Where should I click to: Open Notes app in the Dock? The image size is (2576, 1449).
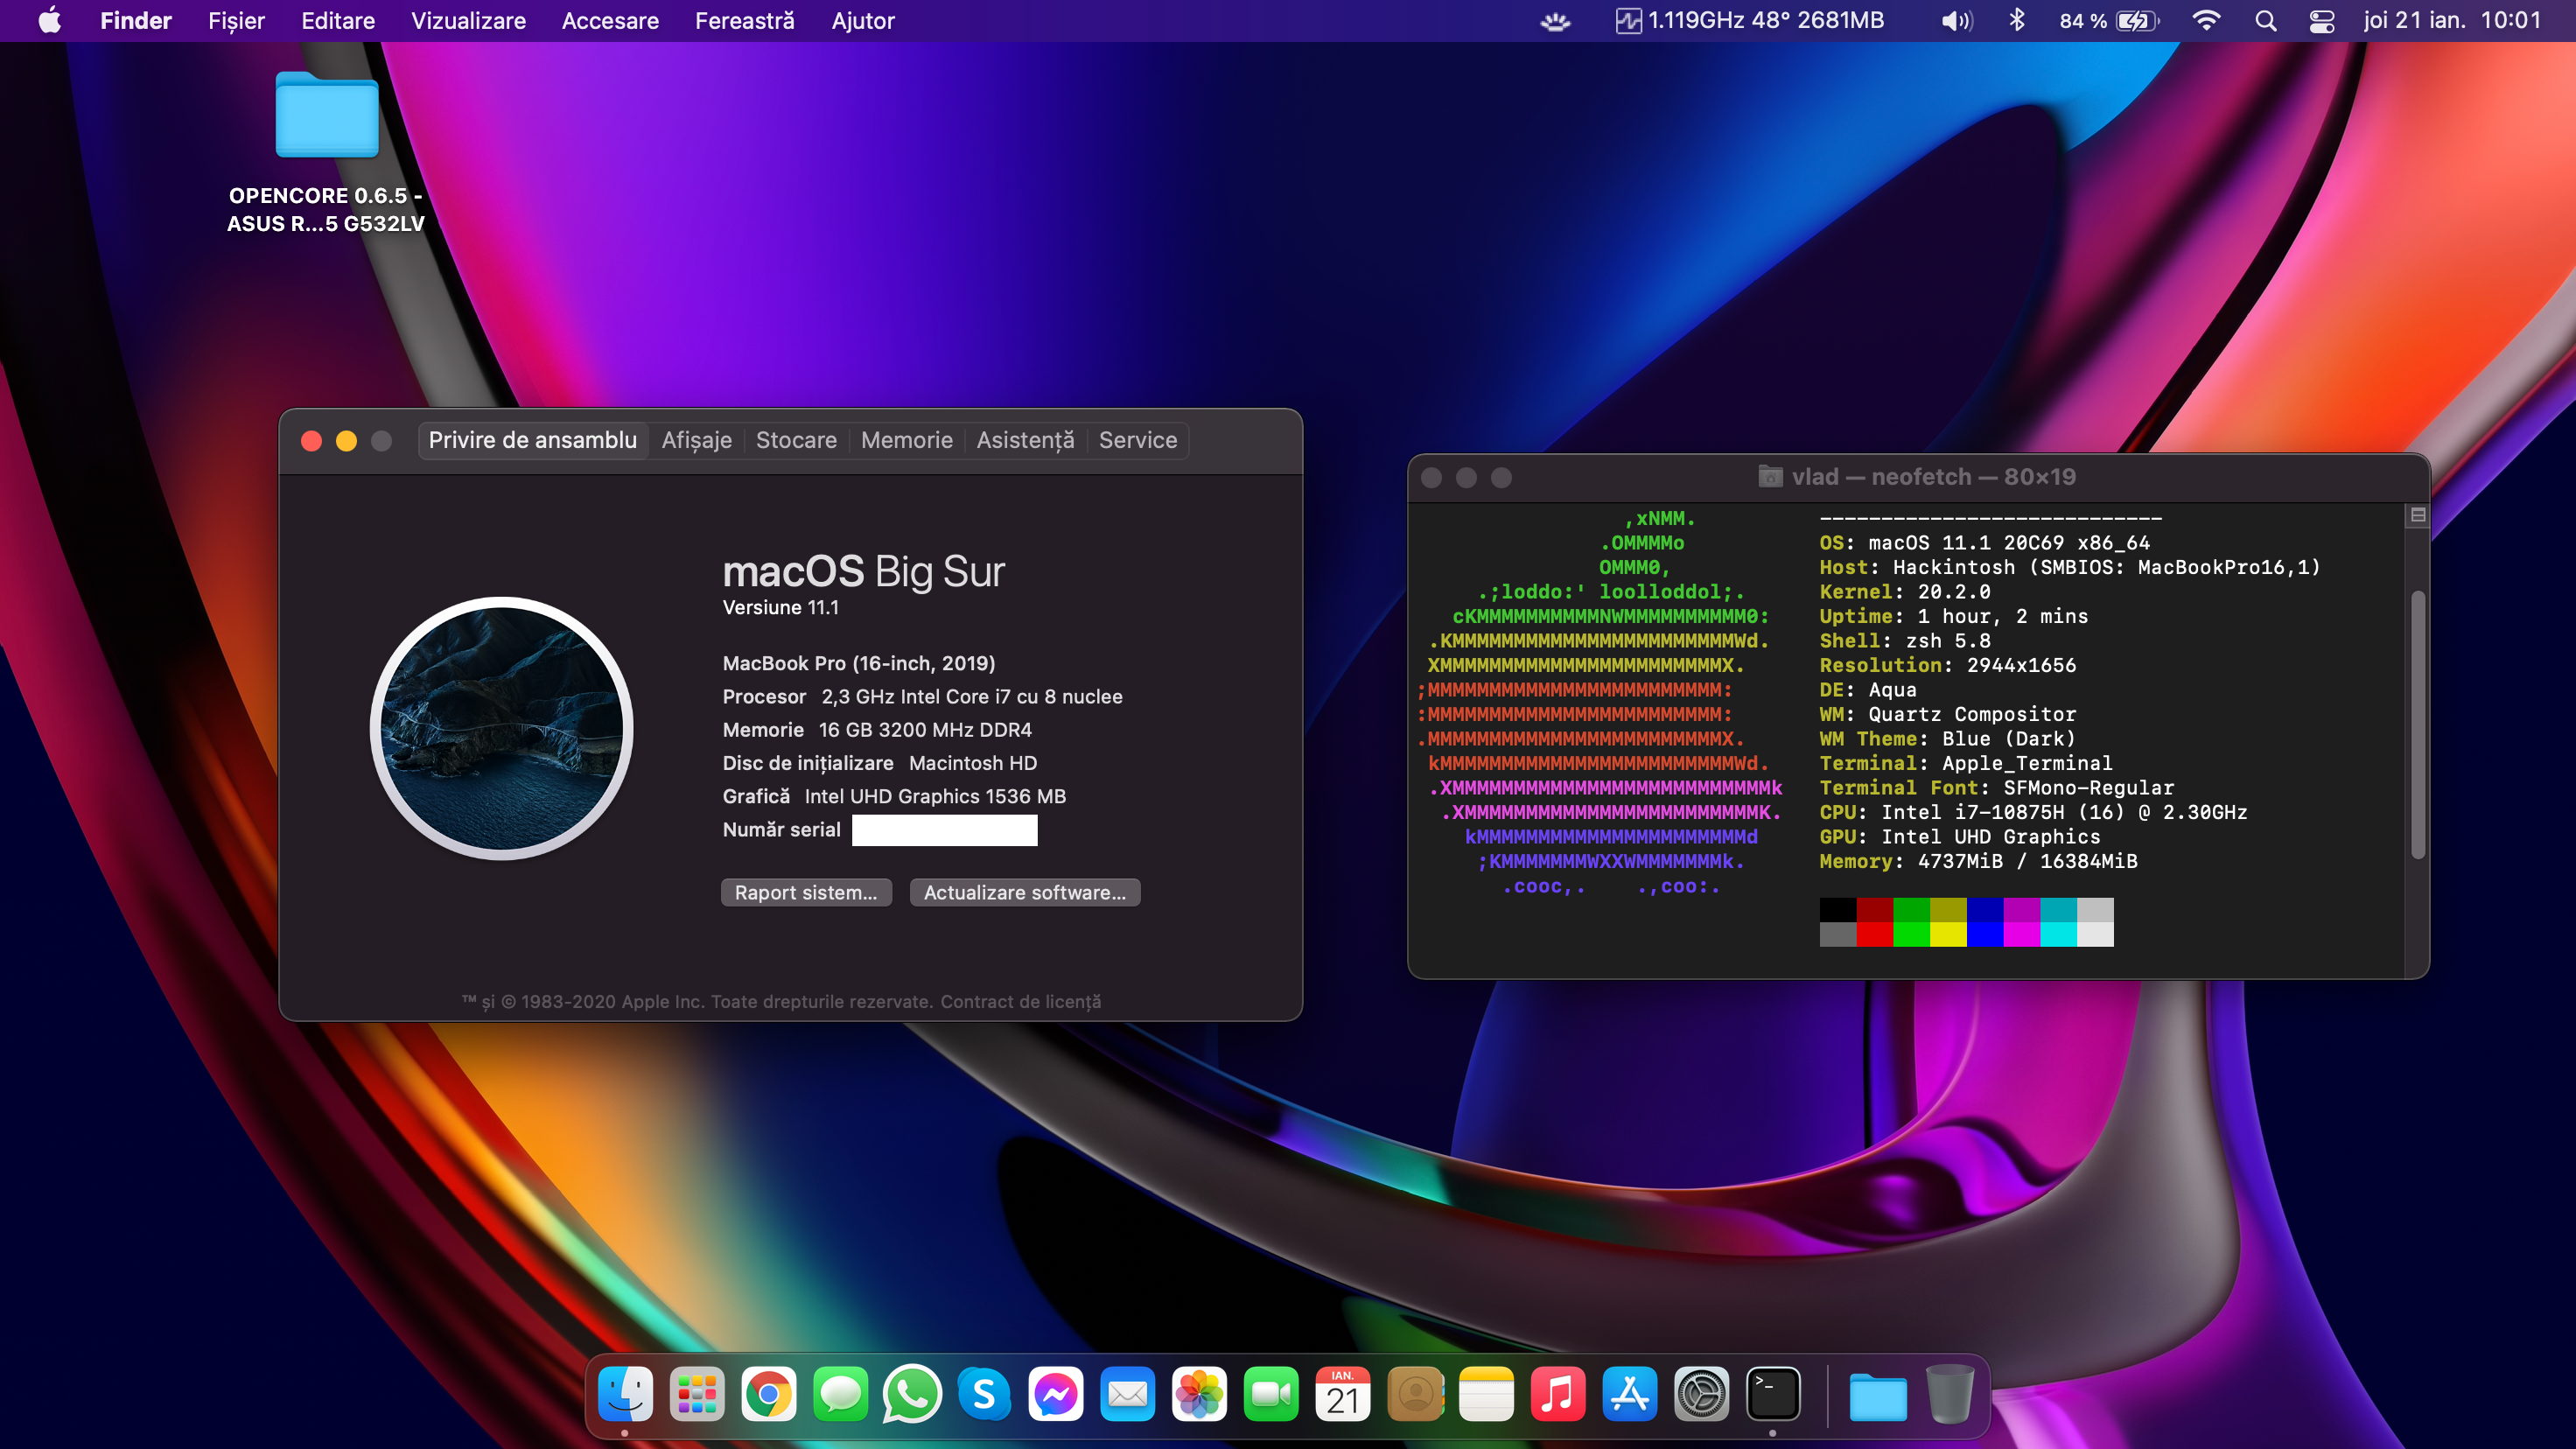[x=1486, y=1393]
